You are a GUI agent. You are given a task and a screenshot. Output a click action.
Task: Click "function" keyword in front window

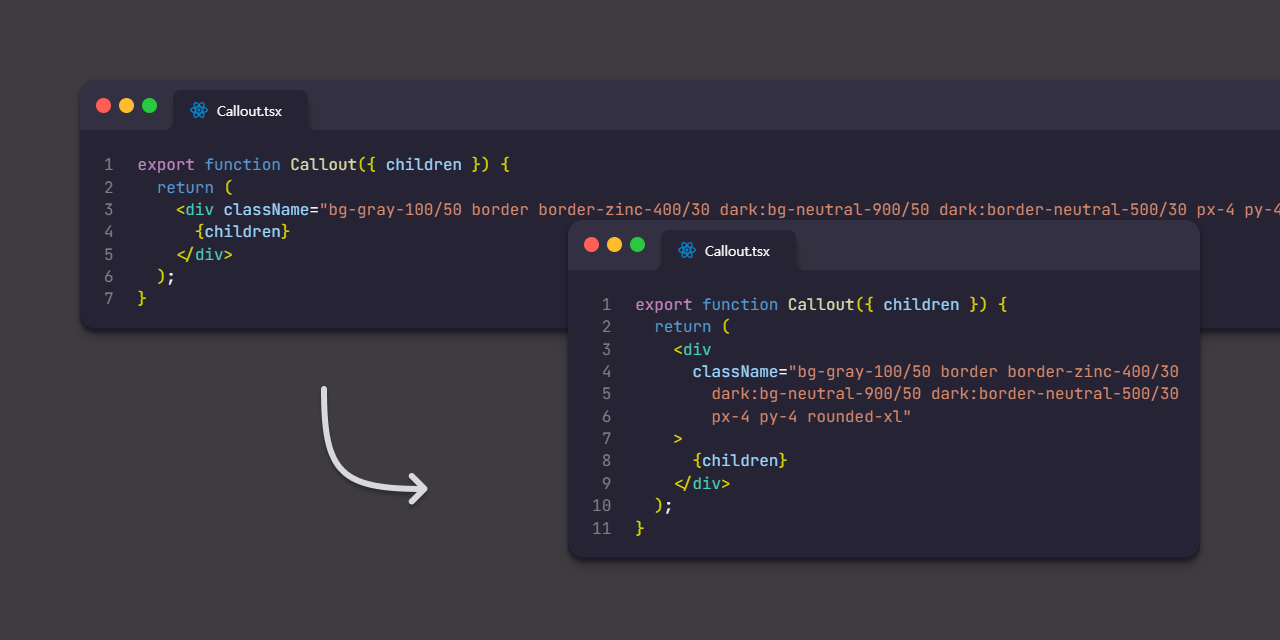pyautogui.click(x=740, y=304)
